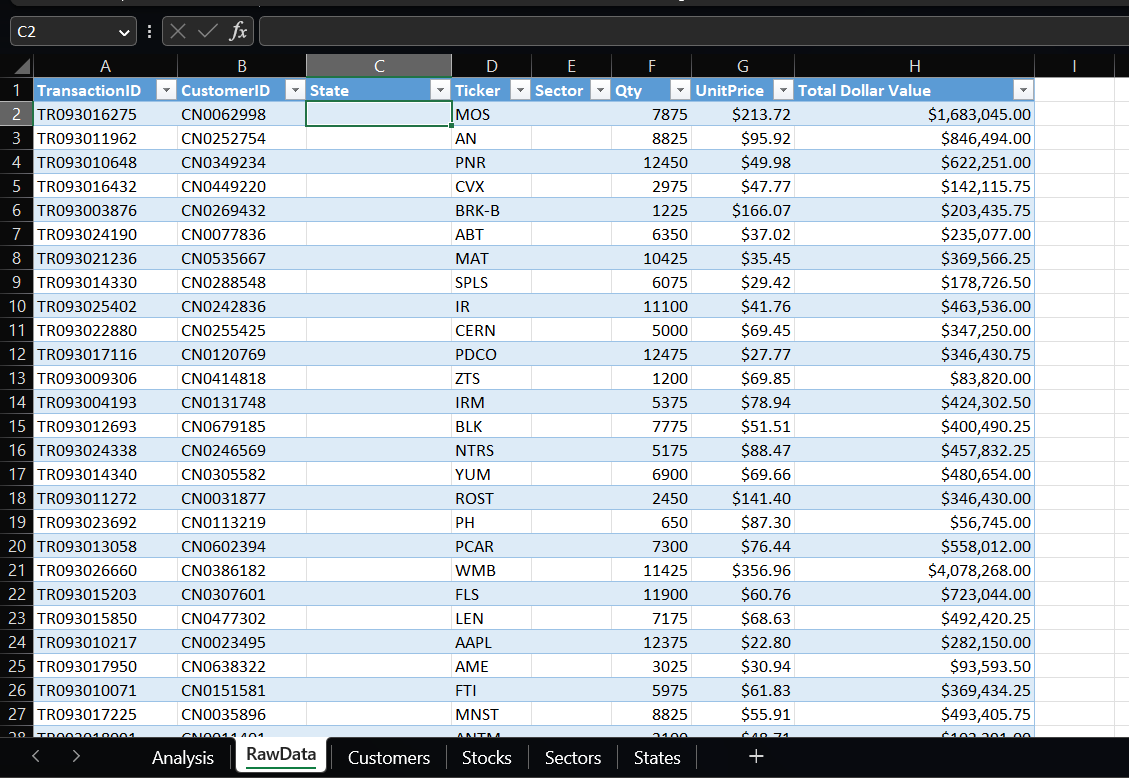Open the TransactionID filter dropdown
The image size is (1129, 778).
[166, 90]
